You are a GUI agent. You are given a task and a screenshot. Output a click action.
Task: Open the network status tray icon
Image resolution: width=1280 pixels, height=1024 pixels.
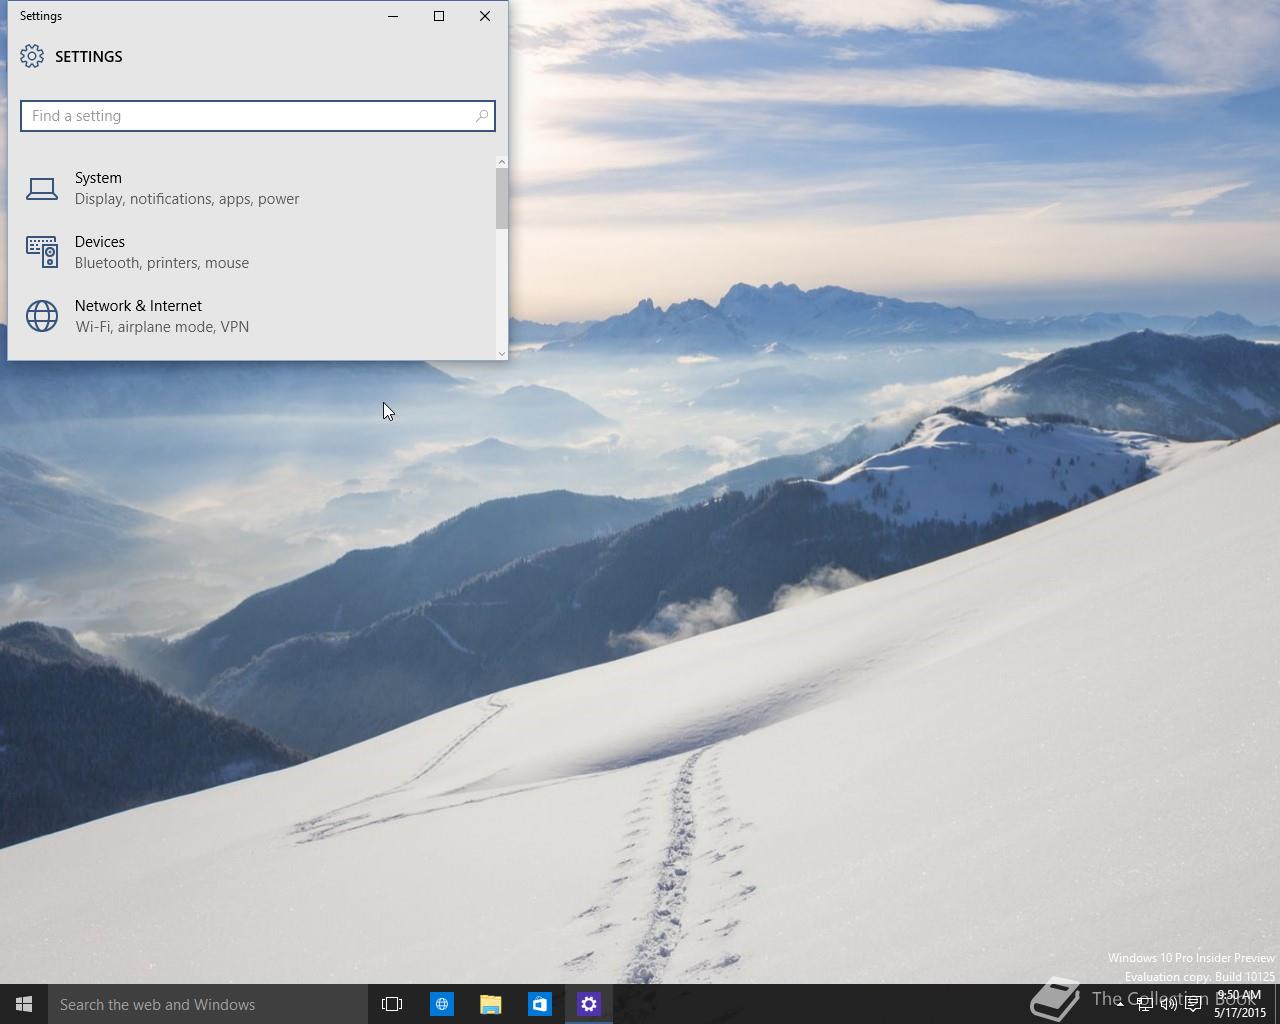1145,1005
